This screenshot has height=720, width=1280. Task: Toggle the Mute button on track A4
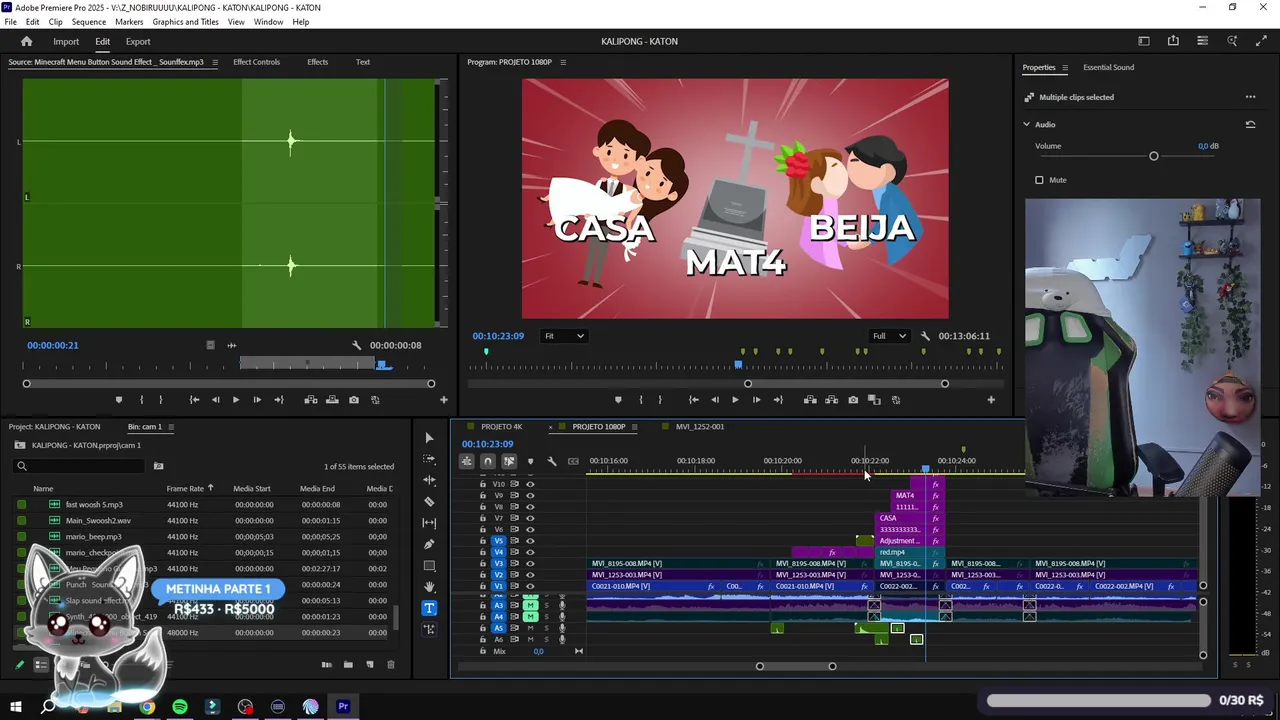coord(531,617)
